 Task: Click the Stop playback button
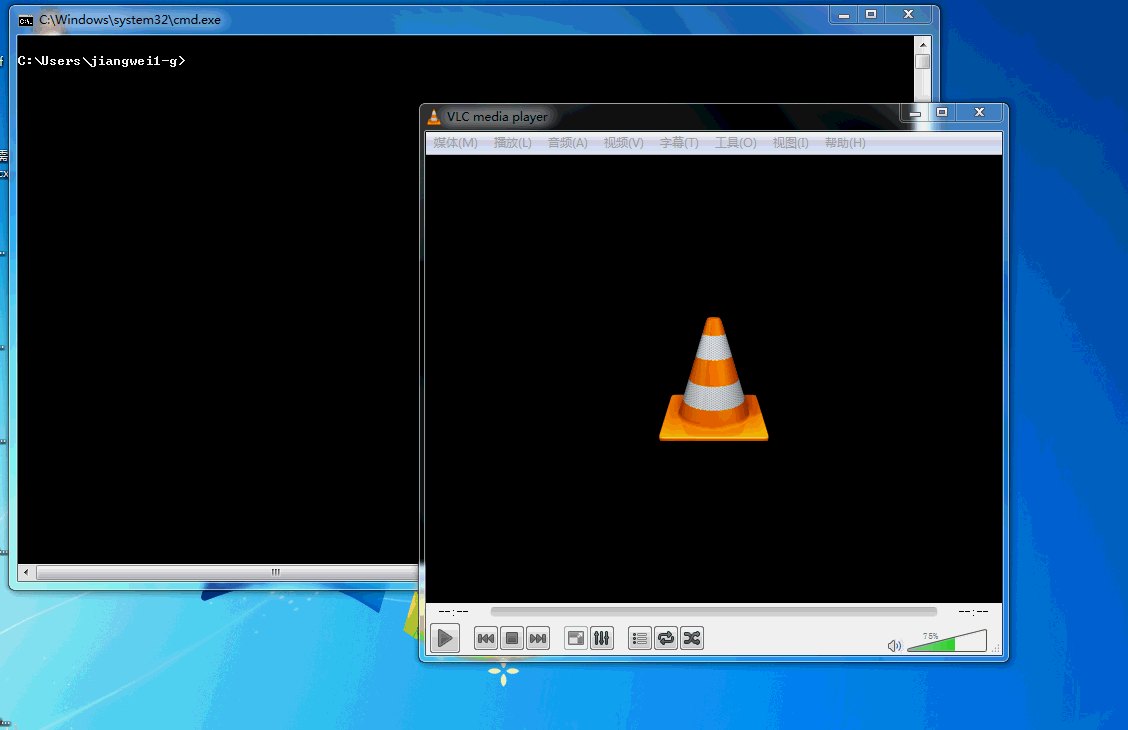coord(512,638)
